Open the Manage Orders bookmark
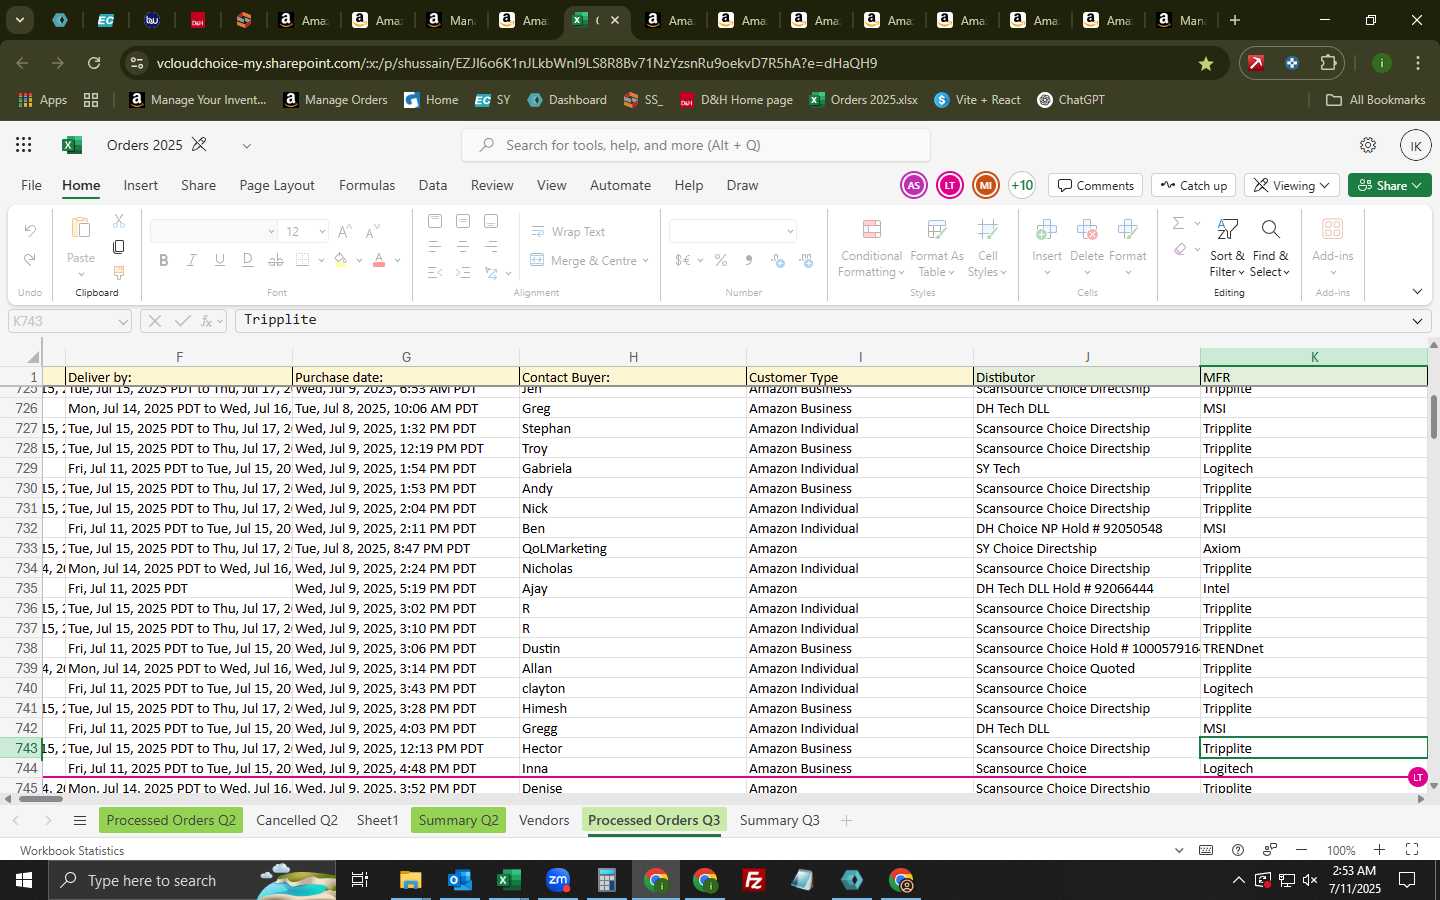1440x900 pixels. click(x=335, y=100)
